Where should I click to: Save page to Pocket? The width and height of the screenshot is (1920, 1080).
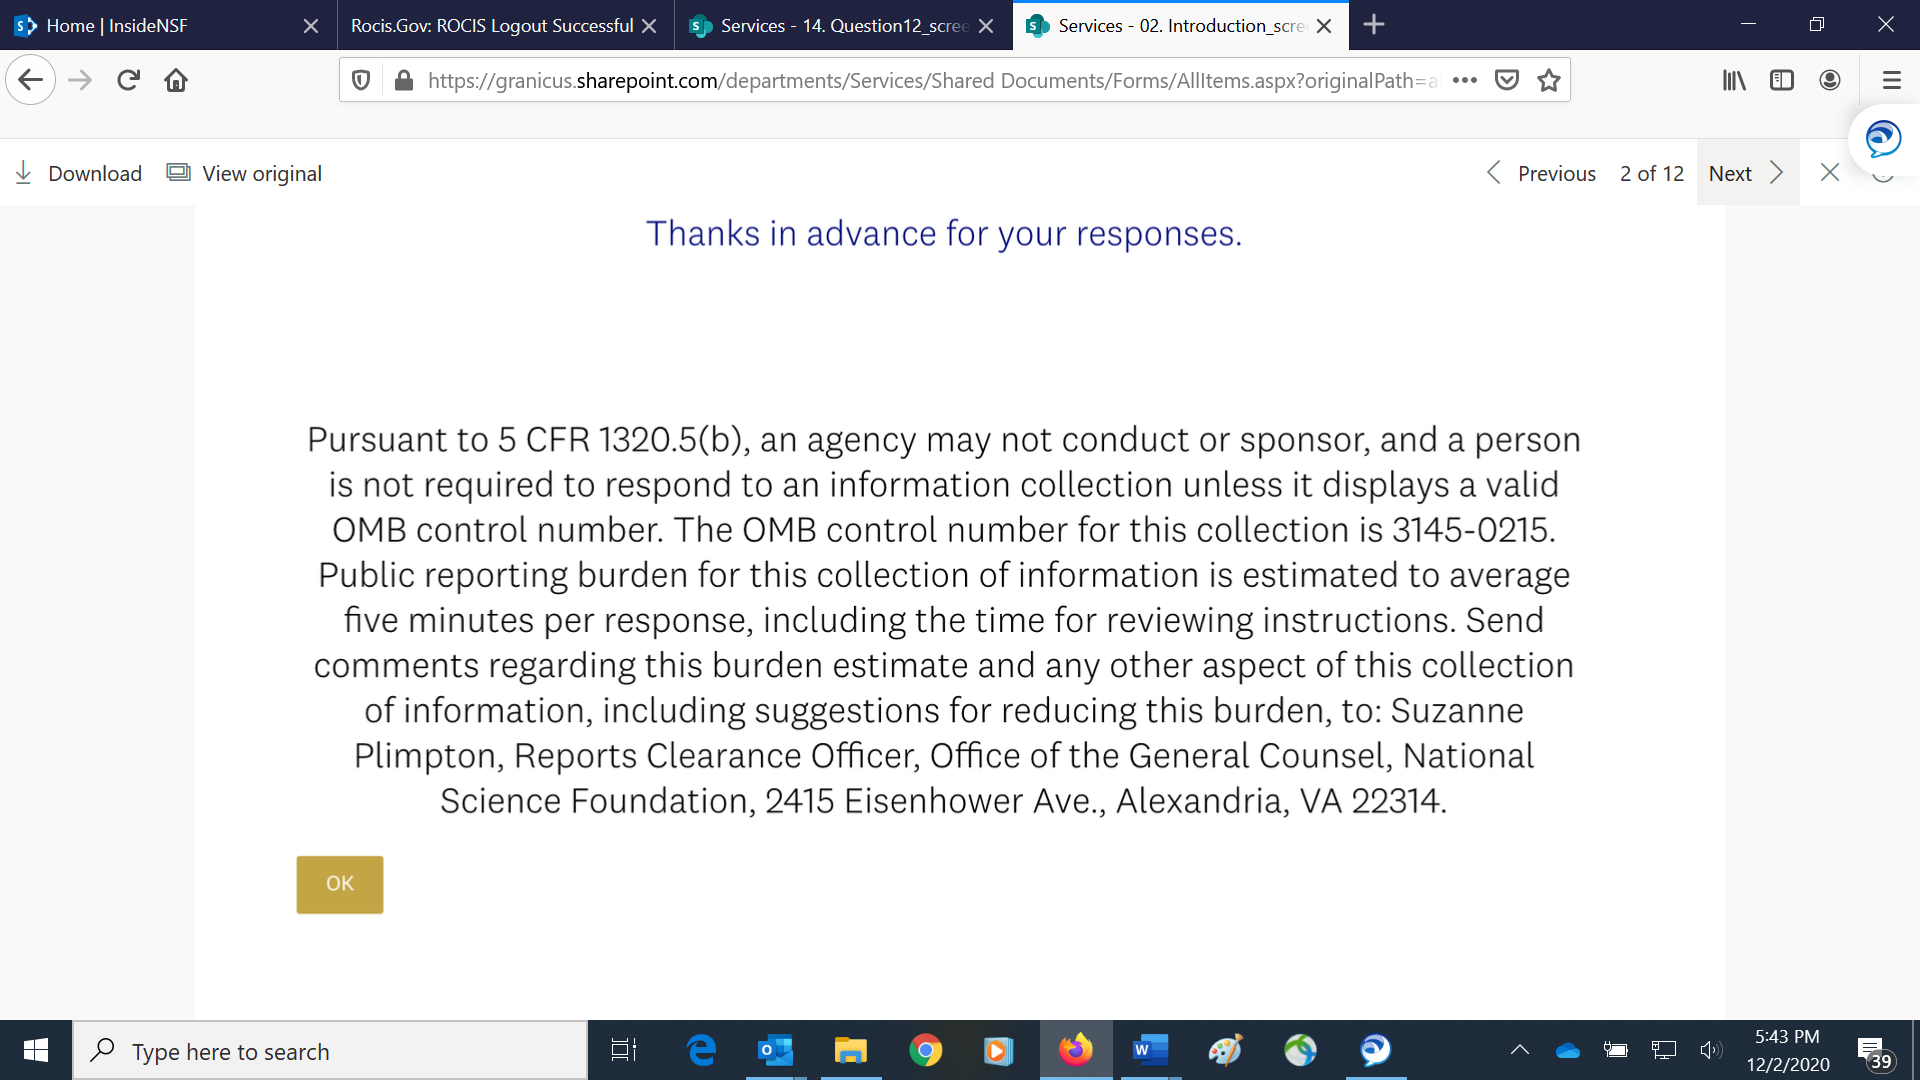pos(1506,80)
